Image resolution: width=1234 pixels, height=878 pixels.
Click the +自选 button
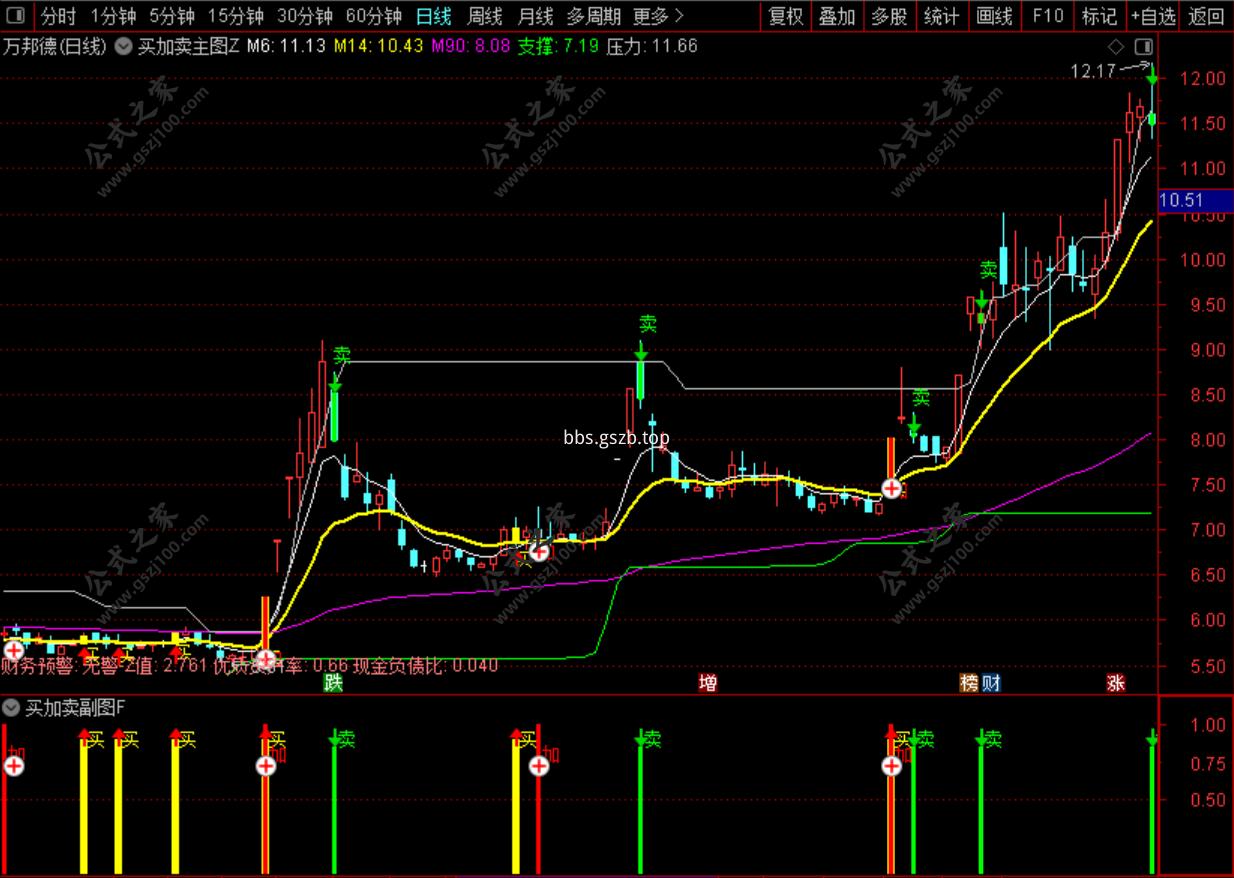click(x=1153, y=16)
